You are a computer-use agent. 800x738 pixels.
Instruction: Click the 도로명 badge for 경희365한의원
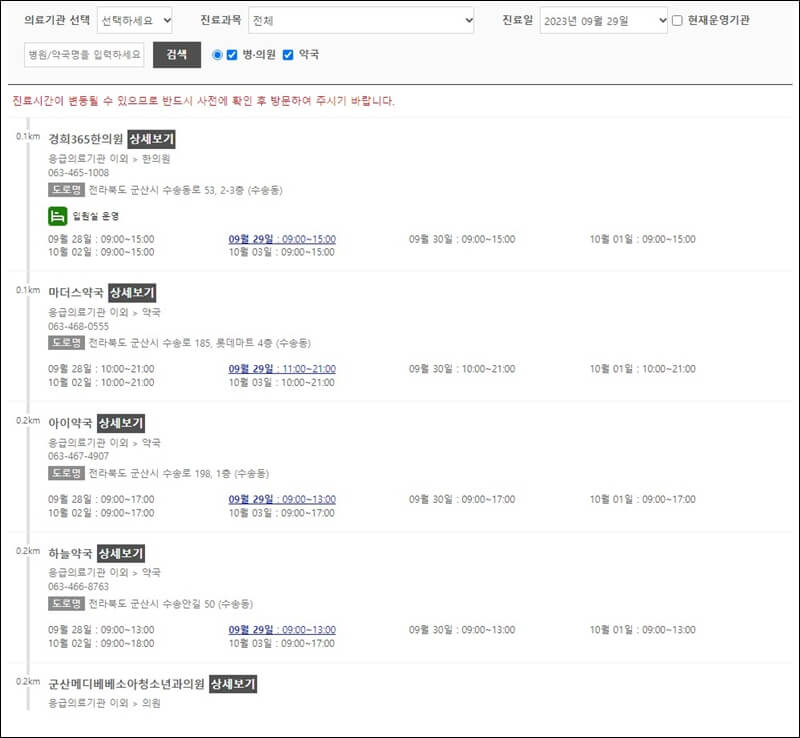[66, 190]
